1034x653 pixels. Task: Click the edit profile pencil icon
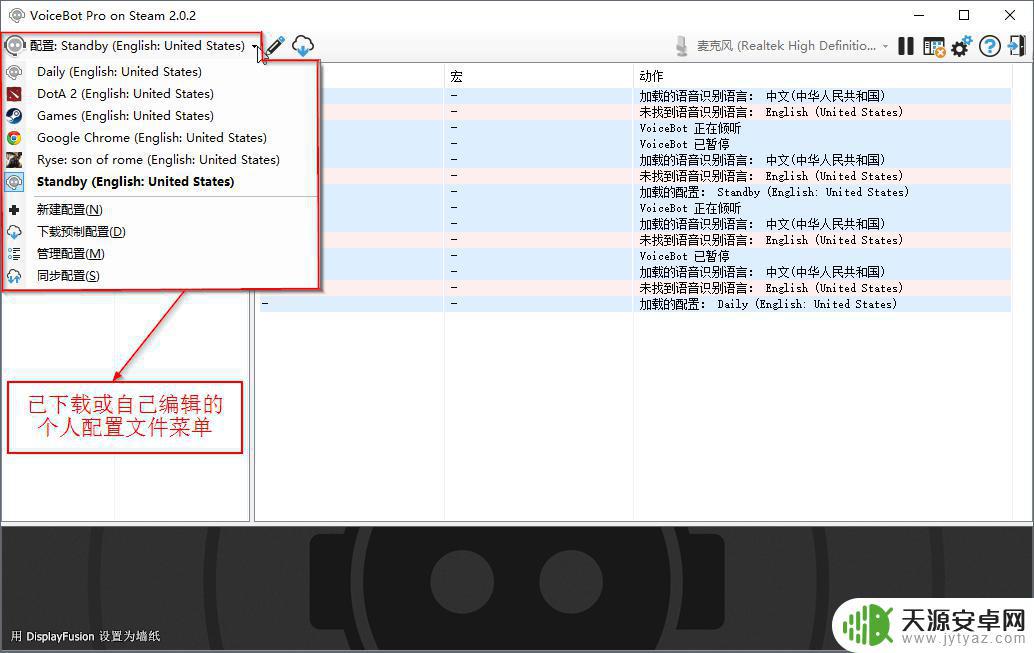click(276, 46)
